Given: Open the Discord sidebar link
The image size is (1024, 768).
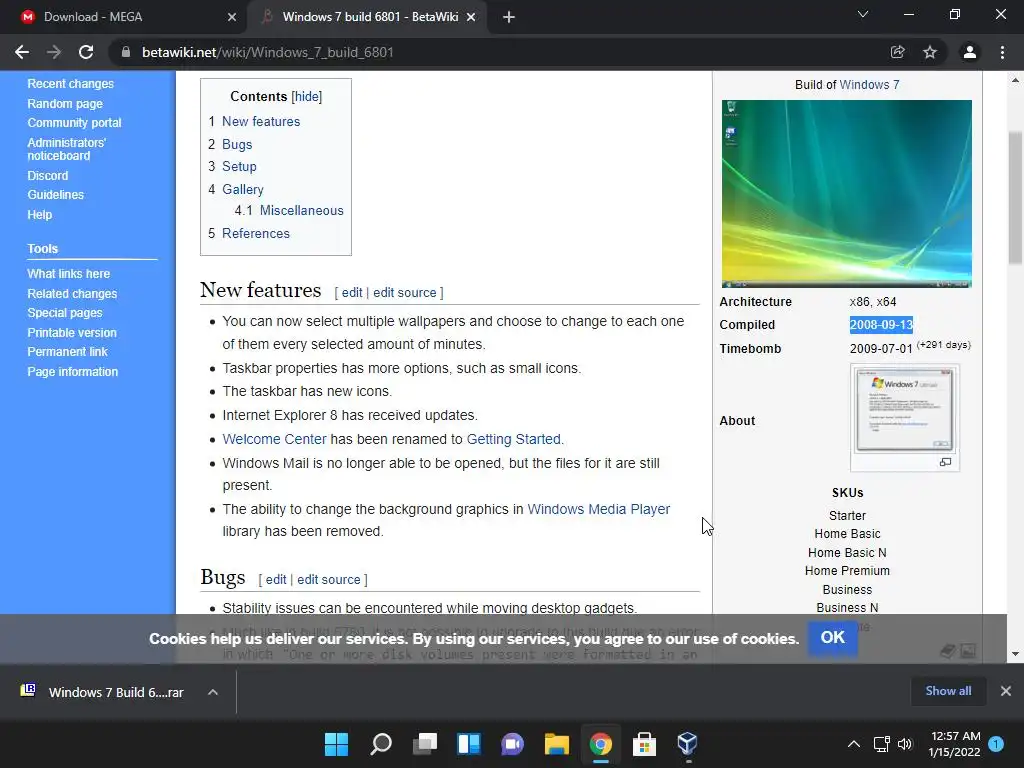Looking at the screenshot, I should [x=48, y=176].
